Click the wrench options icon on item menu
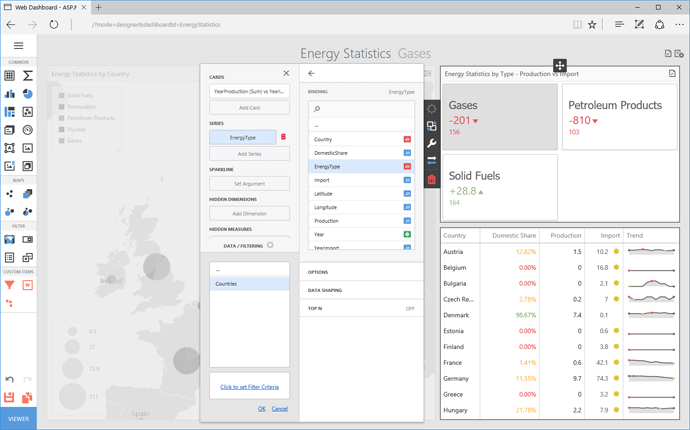 coord(432,143)
